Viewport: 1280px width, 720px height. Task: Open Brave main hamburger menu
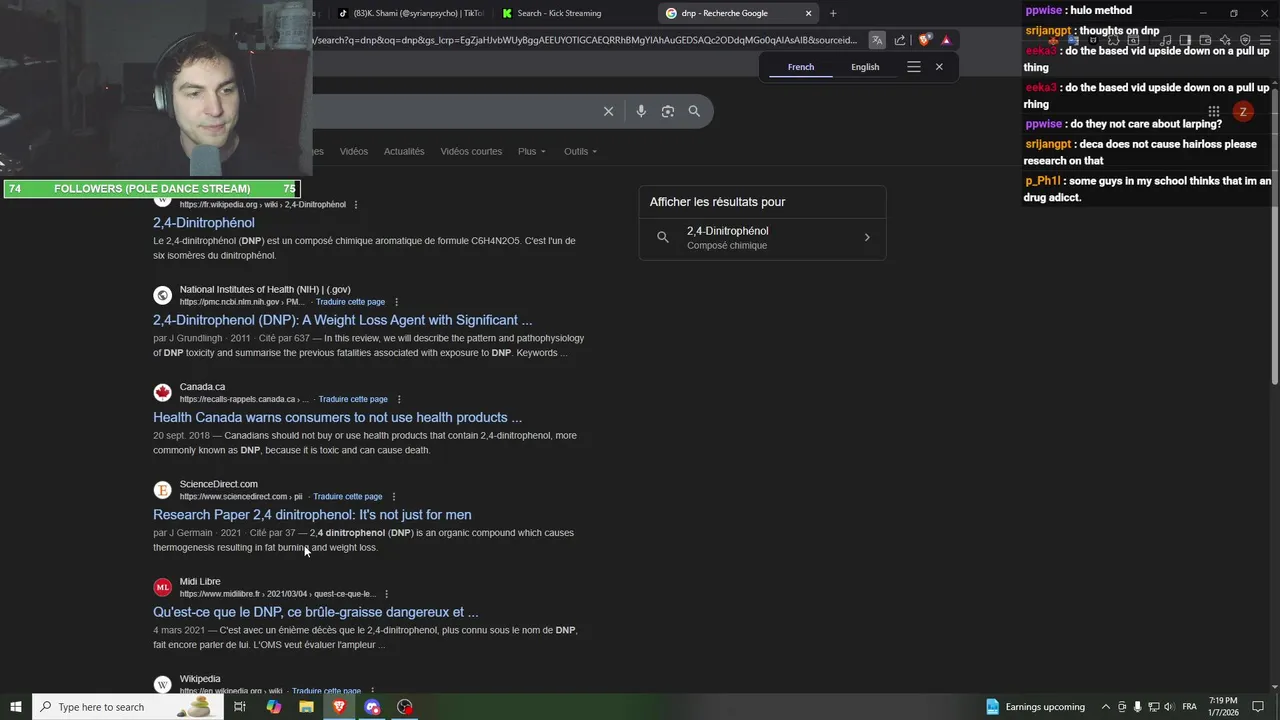pos(1265,40)
